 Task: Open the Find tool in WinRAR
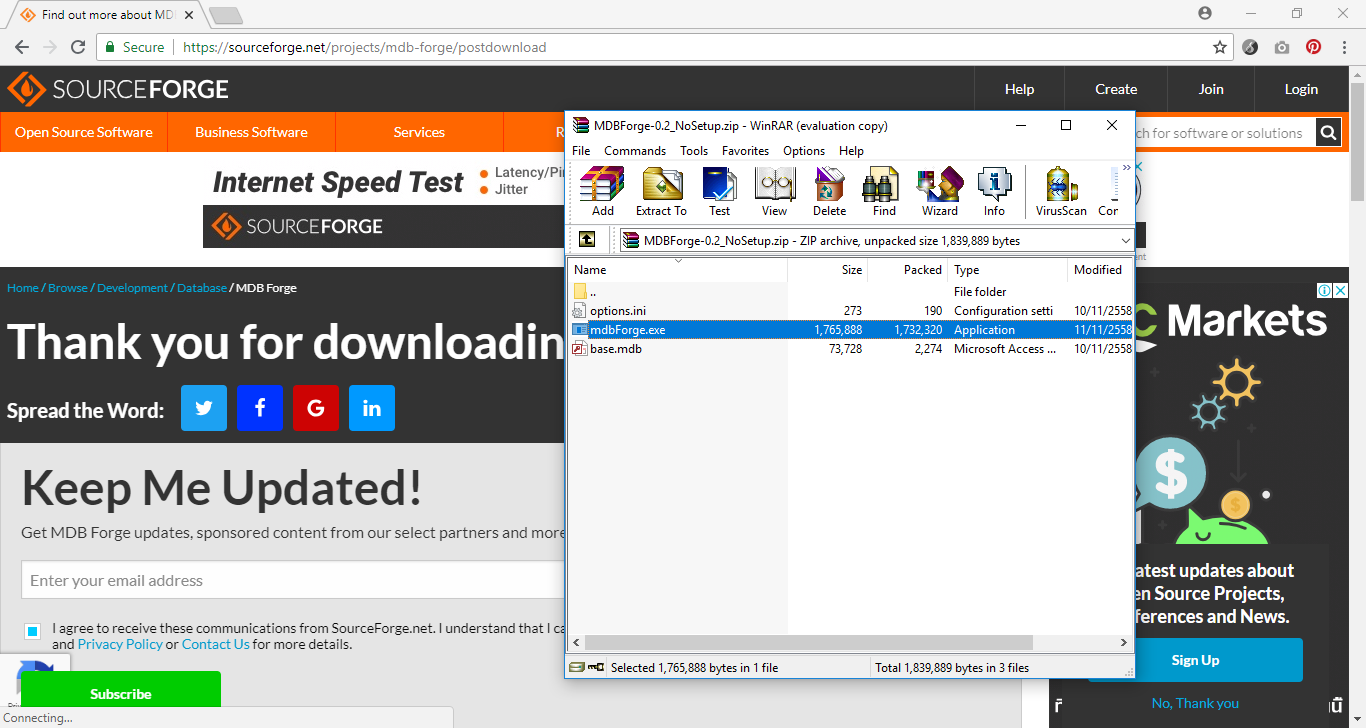pos(884,191)
